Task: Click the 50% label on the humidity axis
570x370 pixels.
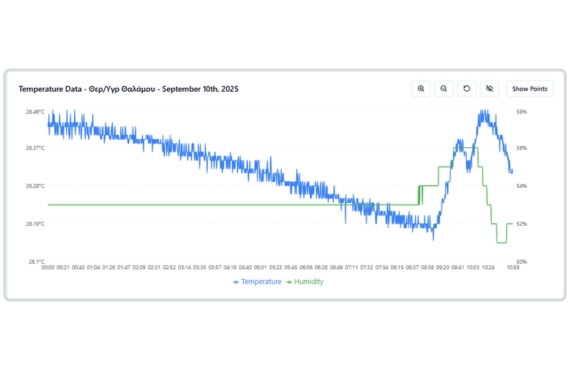Action: [x=521, y=262]
